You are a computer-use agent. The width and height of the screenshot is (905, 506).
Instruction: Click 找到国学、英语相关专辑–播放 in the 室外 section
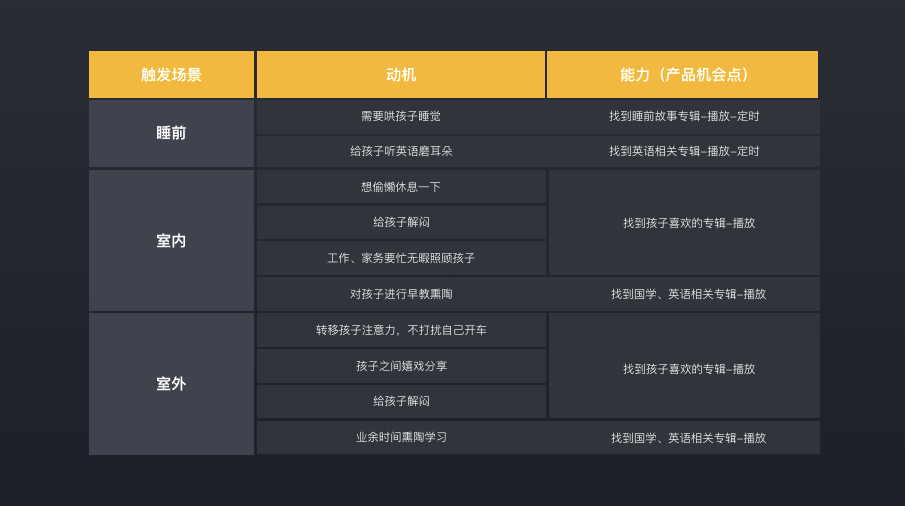click(688, 438)
